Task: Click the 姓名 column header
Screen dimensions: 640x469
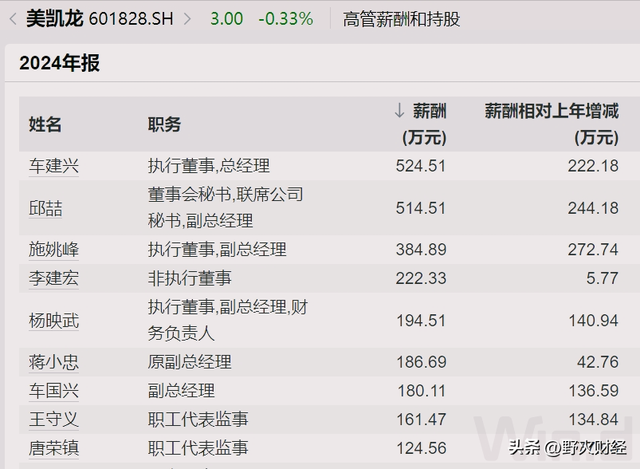Action: [45, 124]
